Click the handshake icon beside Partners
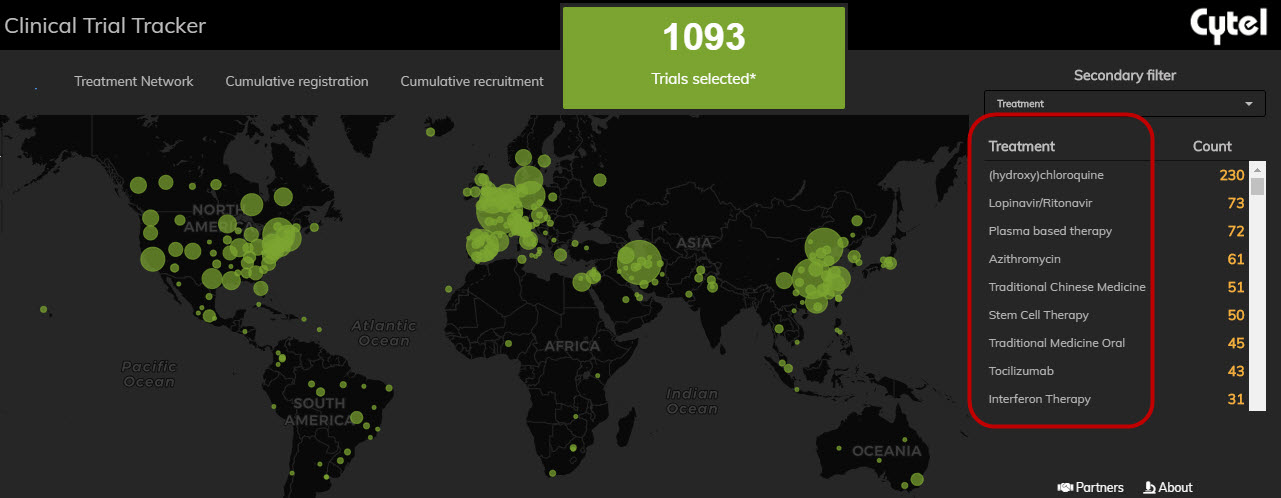The image size is (1281, 498). [x=1065, y=487]
